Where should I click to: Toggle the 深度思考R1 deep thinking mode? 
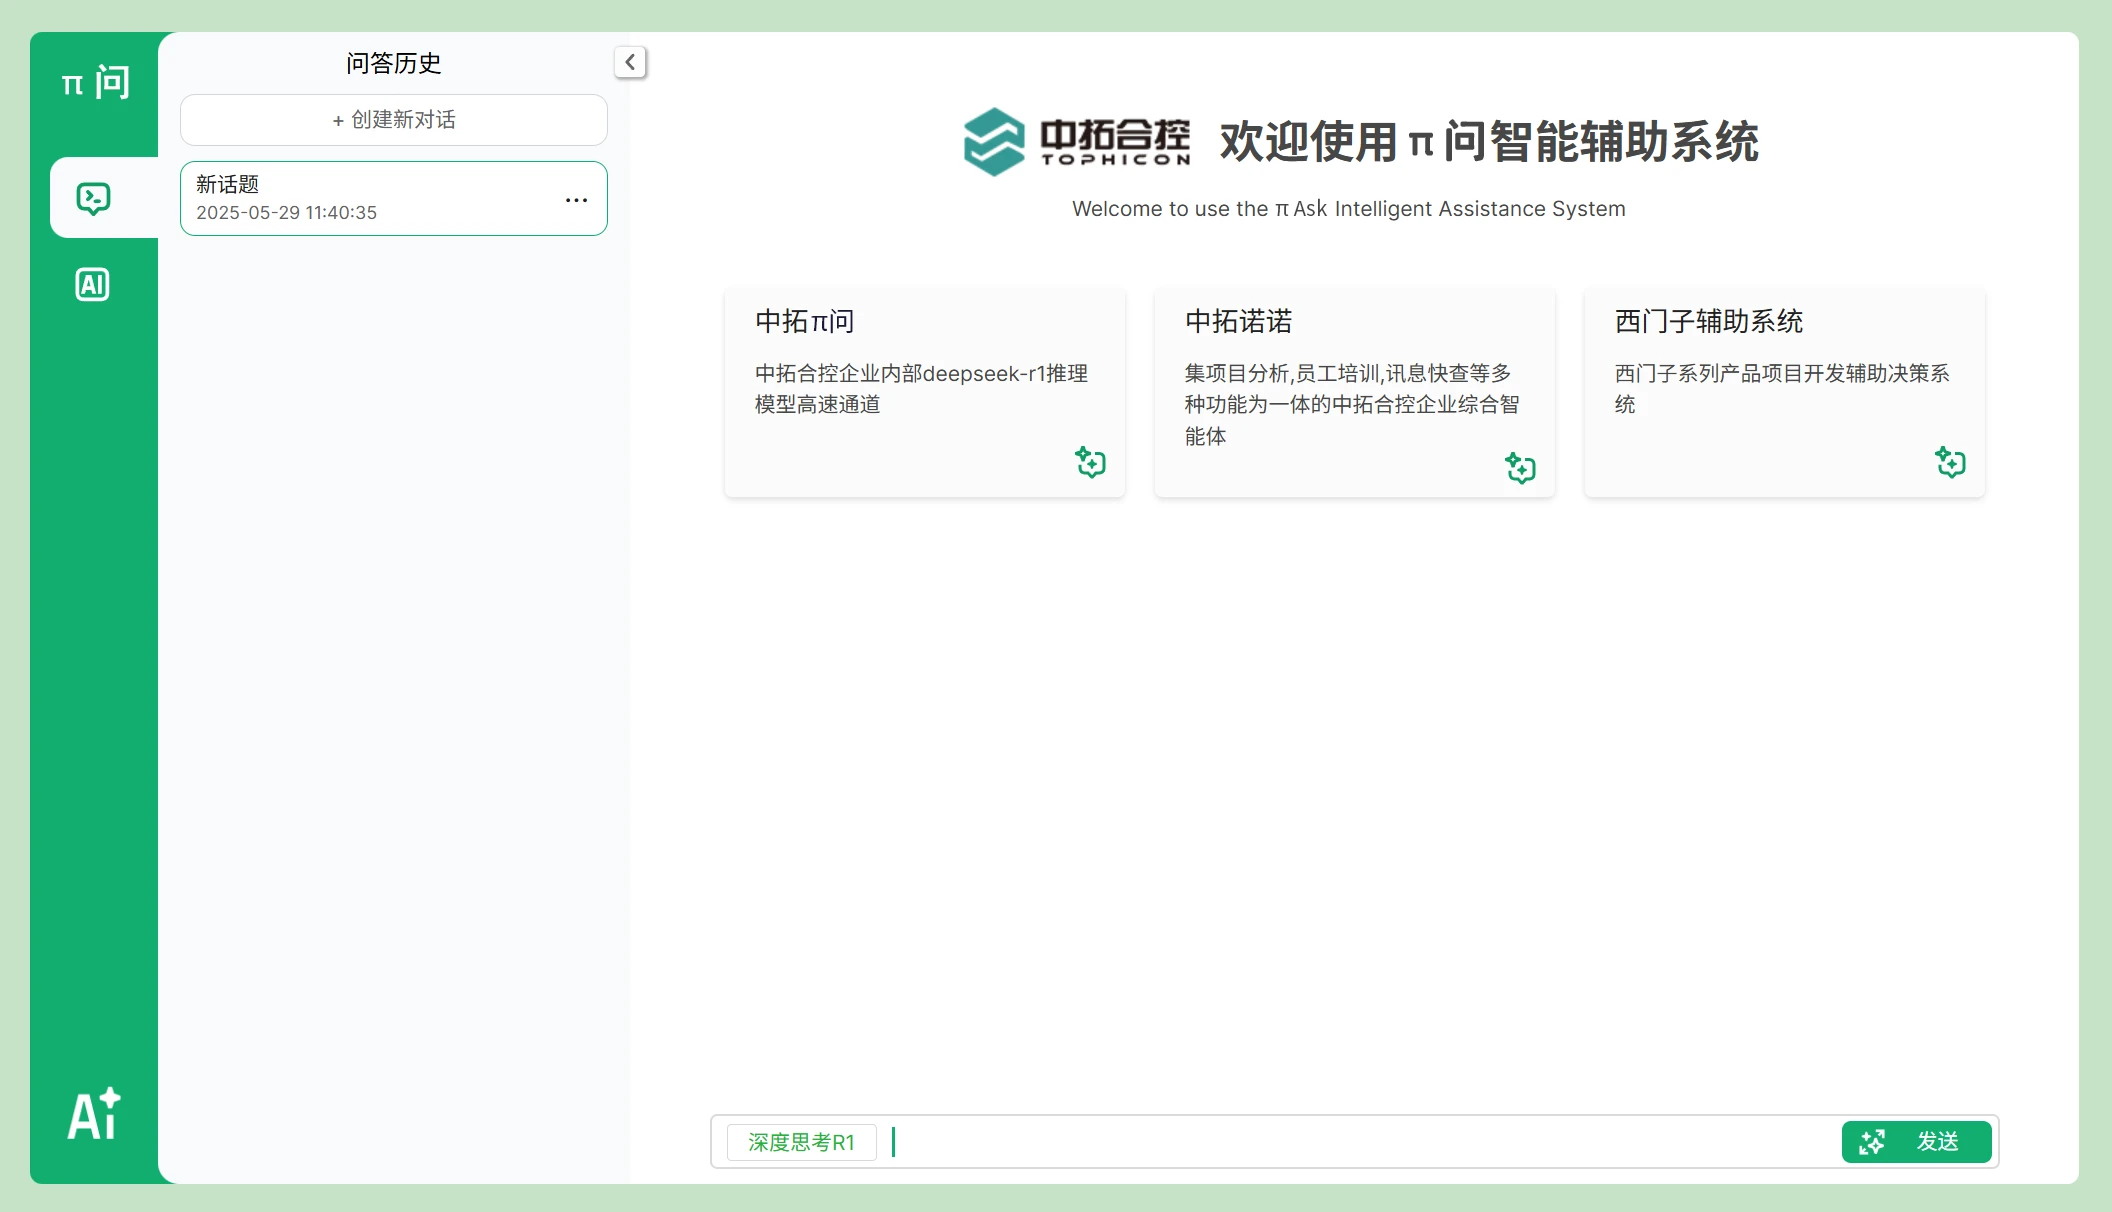click(801, 1142)
